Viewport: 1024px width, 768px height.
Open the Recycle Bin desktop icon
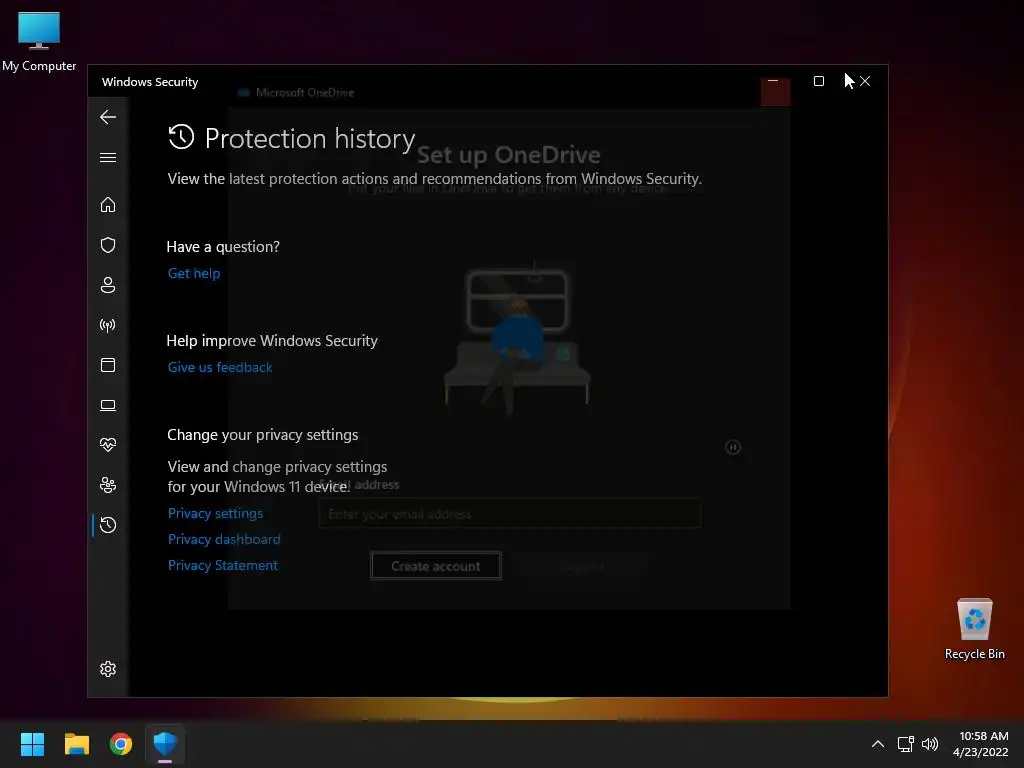(974, 629)
